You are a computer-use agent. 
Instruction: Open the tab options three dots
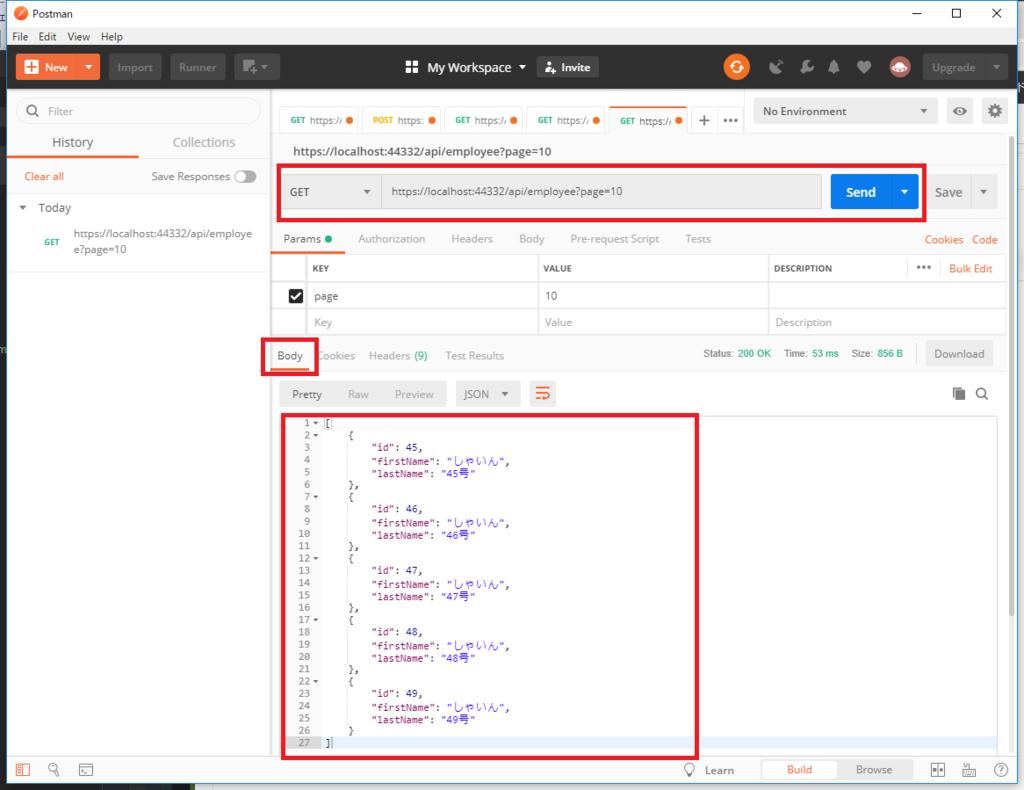coord(731,121)
